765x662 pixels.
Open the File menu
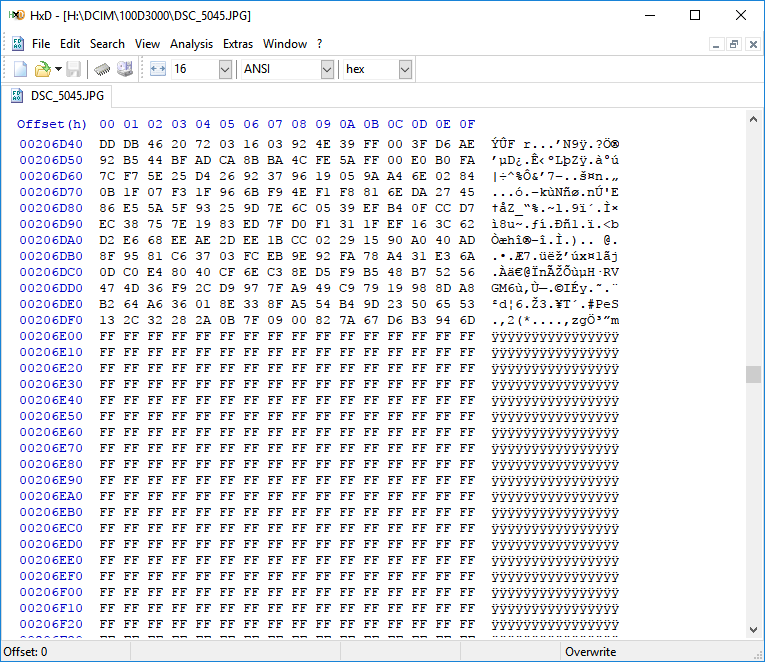click(x=41, y=44)
